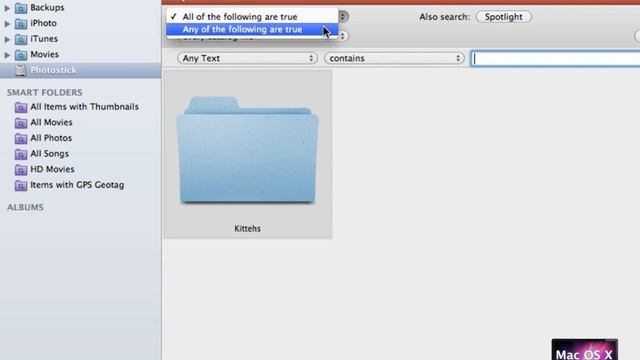The width and height of the screenshot is (640, 360).
Task: Open the 'contains' operator dropdown
Action: point(394,58)
